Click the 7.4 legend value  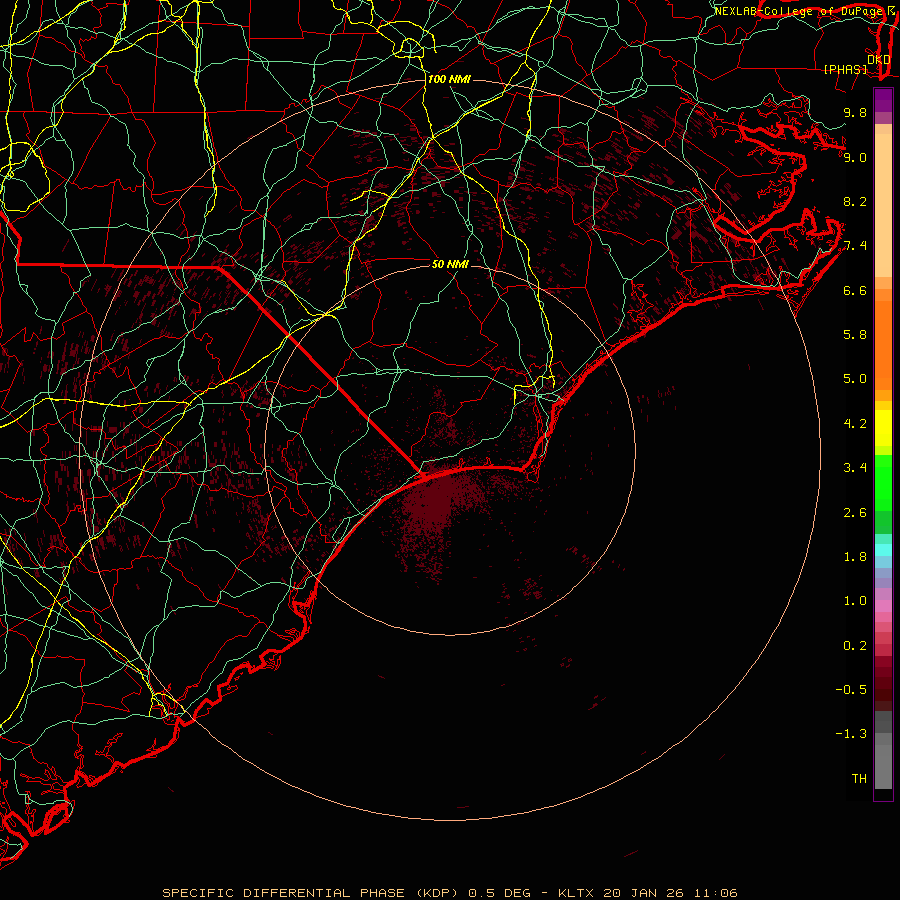tap(855, 246)
